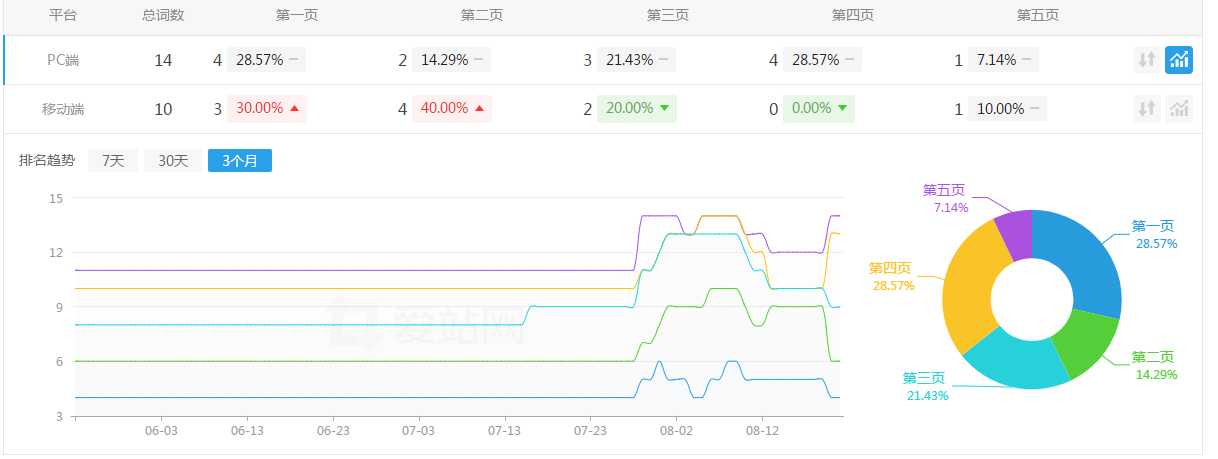Click the 28.57% badge under 第一页 for PC端
This screenshot has height=459, width=1218.
pyautogui.click(x=258, y=60)
